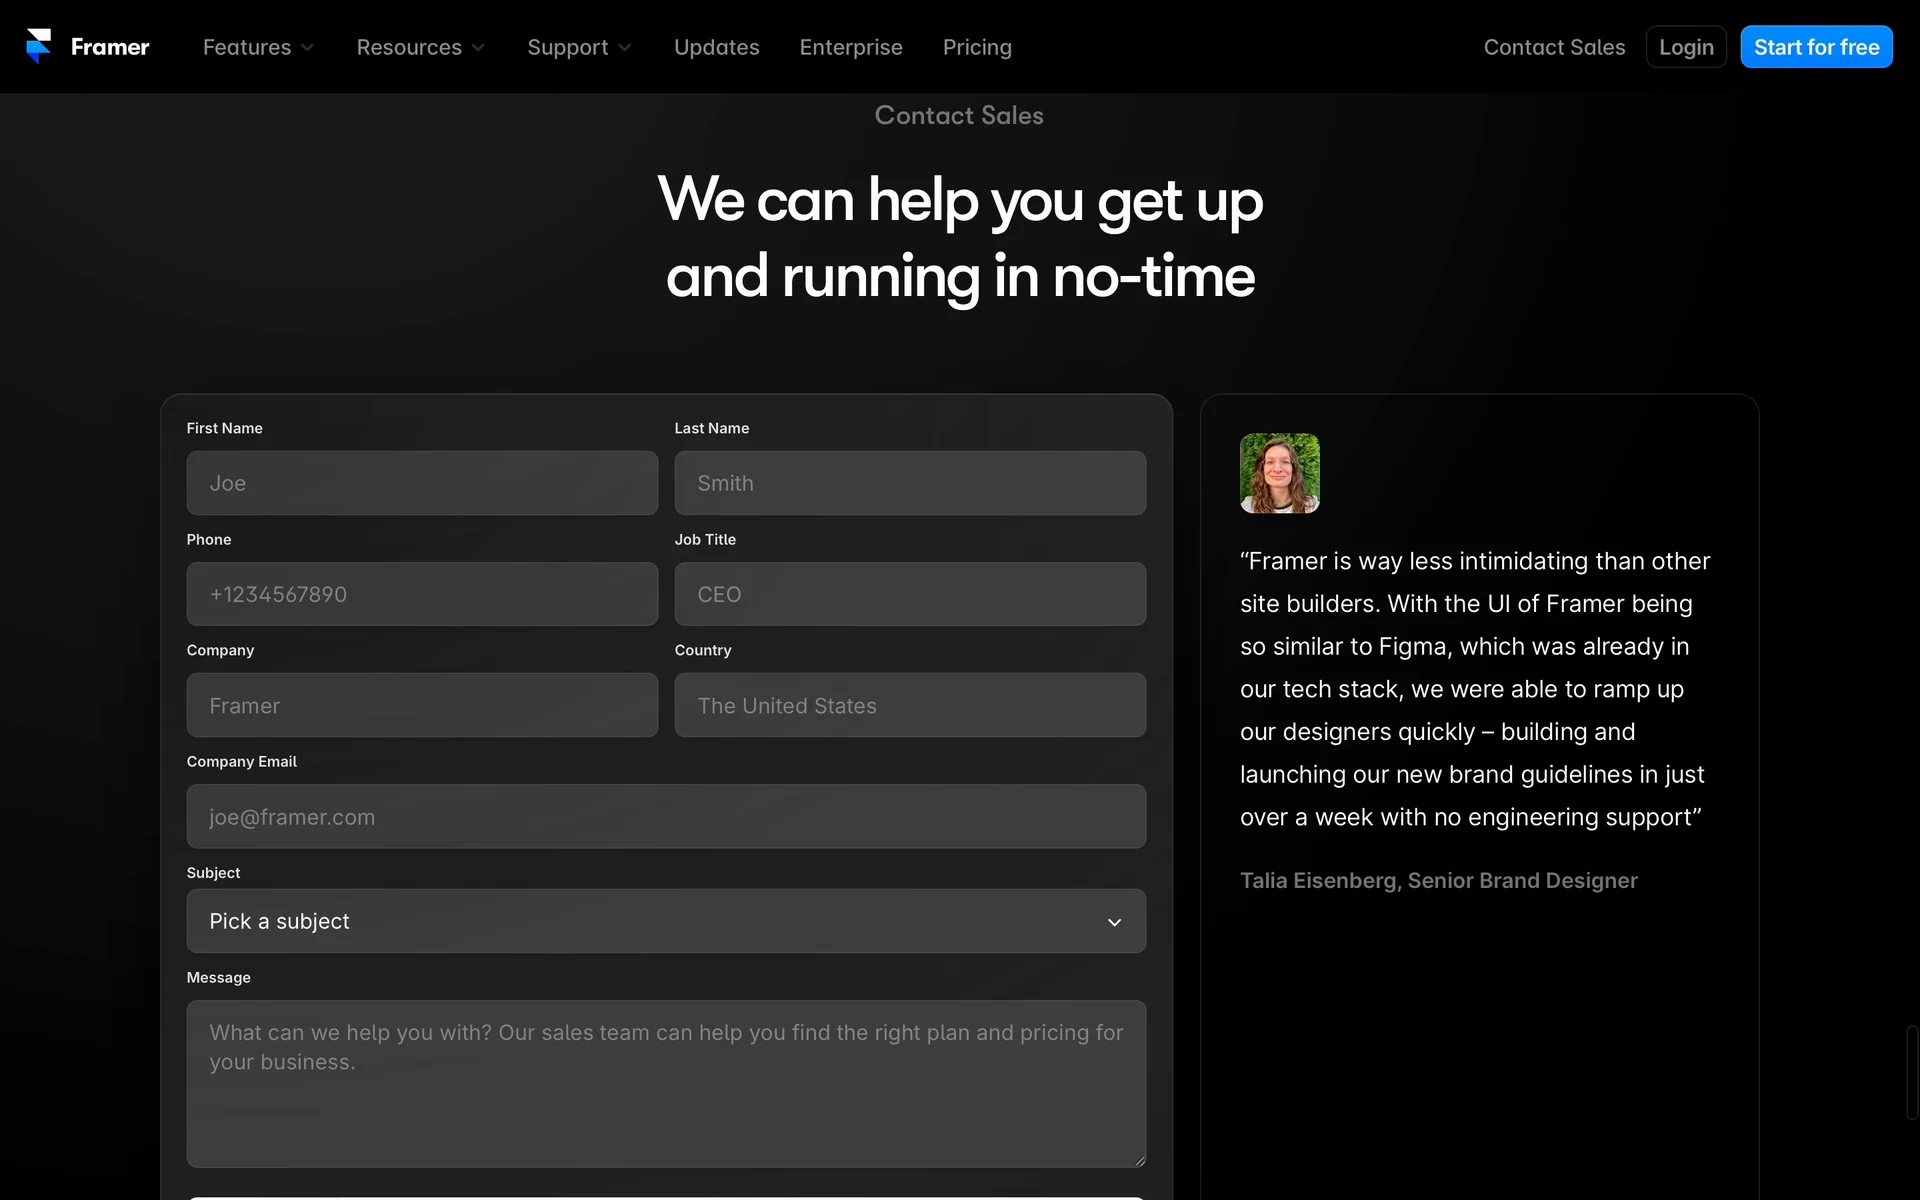The image size is (1920, 1200).
Task: Select the Phone number input
Action: [x=422, y=594]
